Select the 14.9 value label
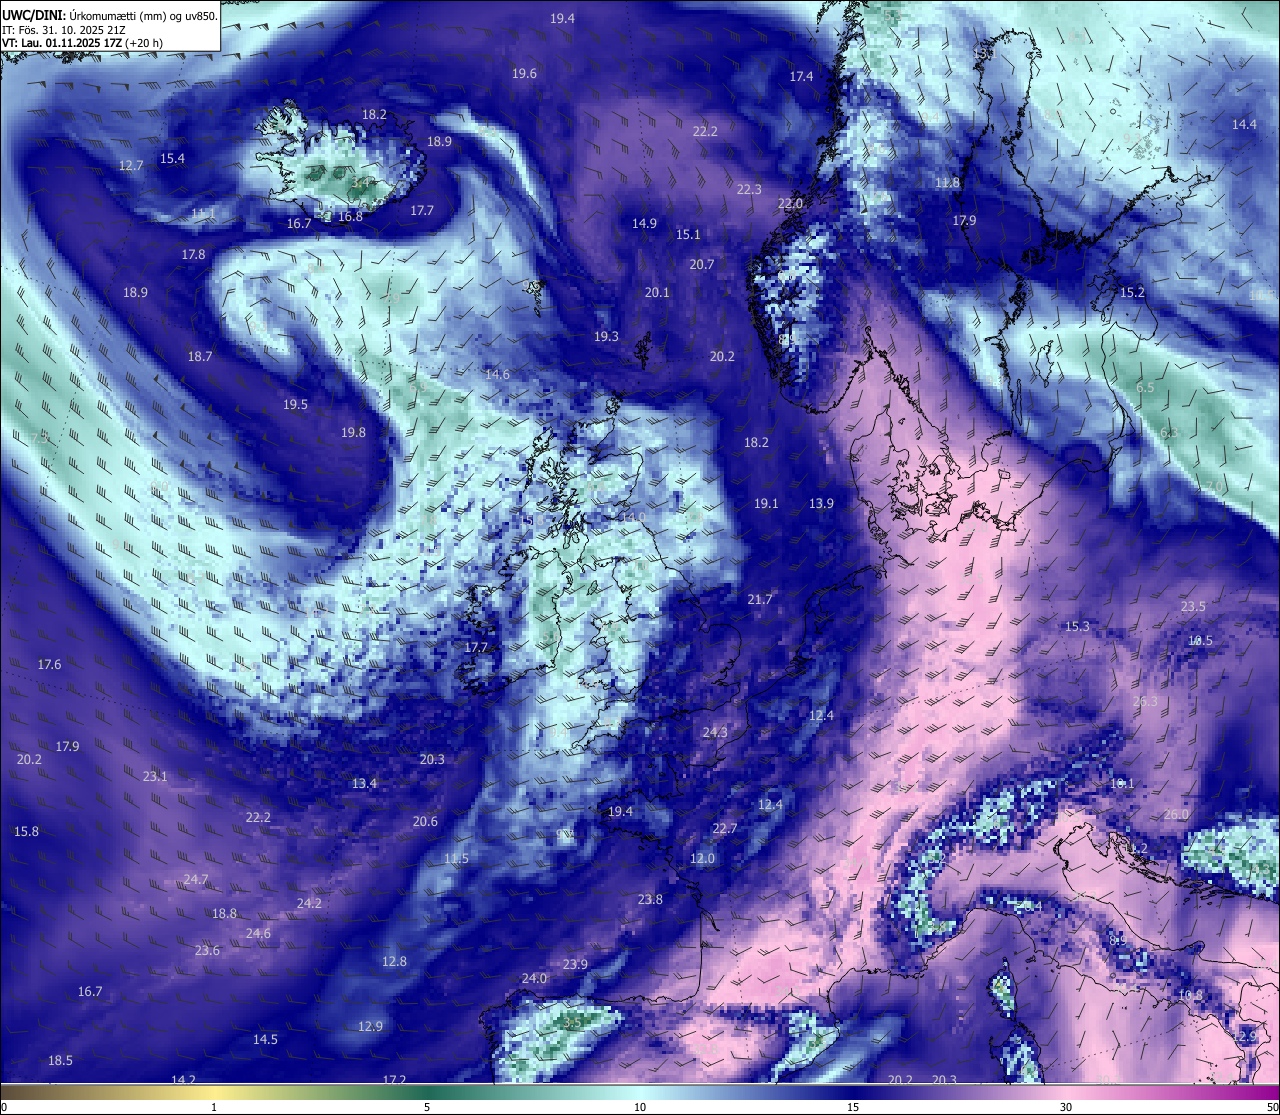Screen dimensions: 1280x1115 click(x=644, y=223)
